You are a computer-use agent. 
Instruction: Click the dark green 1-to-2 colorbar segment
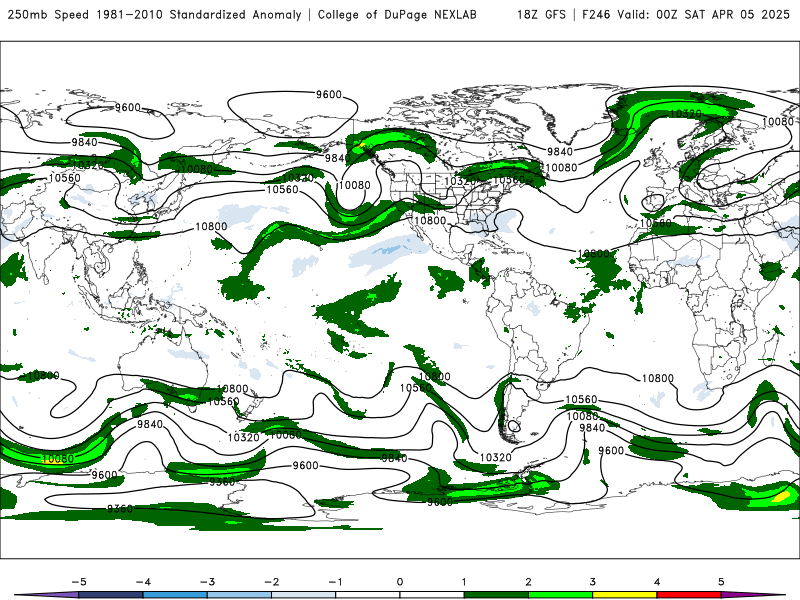tap(496, 595)
